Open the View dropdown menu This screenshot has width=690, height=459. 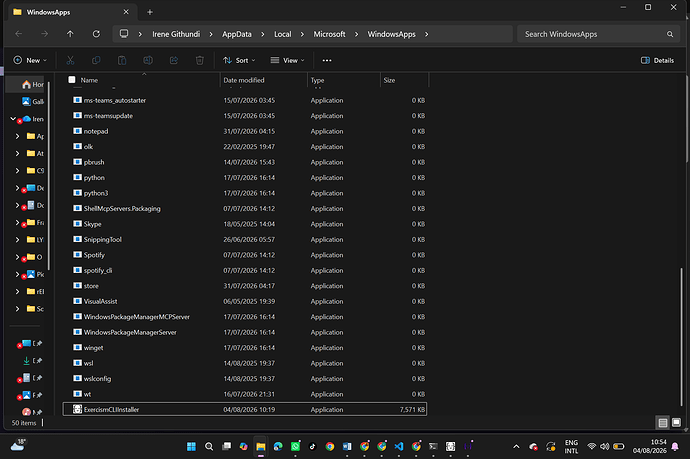[287, 60]
